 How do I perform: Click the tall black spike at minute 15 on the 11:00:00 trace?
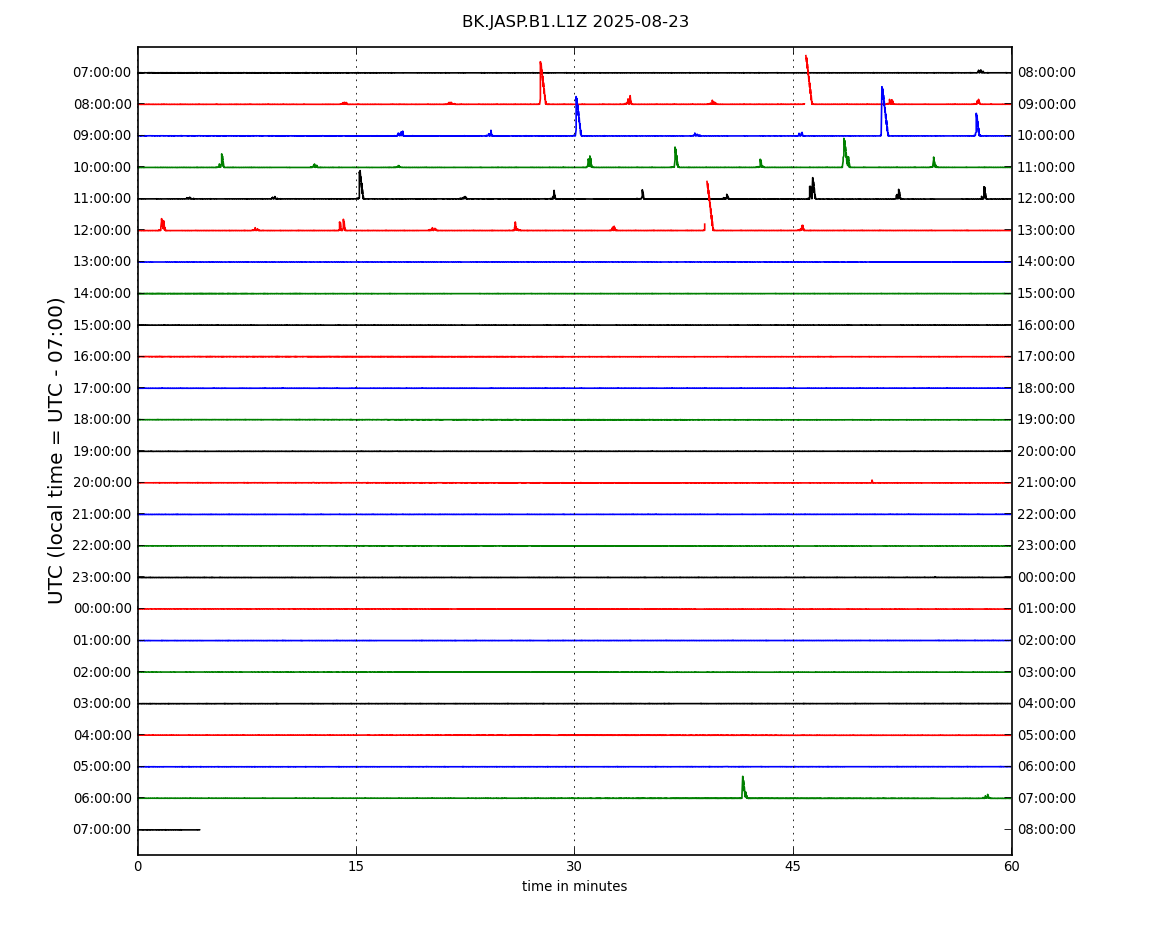click(360, 185)
